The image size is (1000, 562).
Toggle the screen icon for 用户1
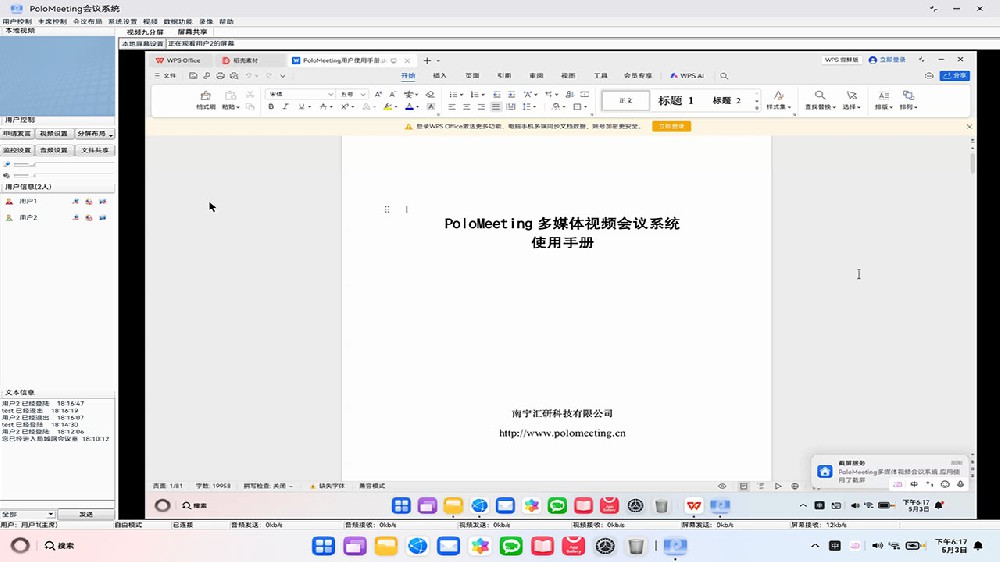pyautogui.click(x=102, y=201)
